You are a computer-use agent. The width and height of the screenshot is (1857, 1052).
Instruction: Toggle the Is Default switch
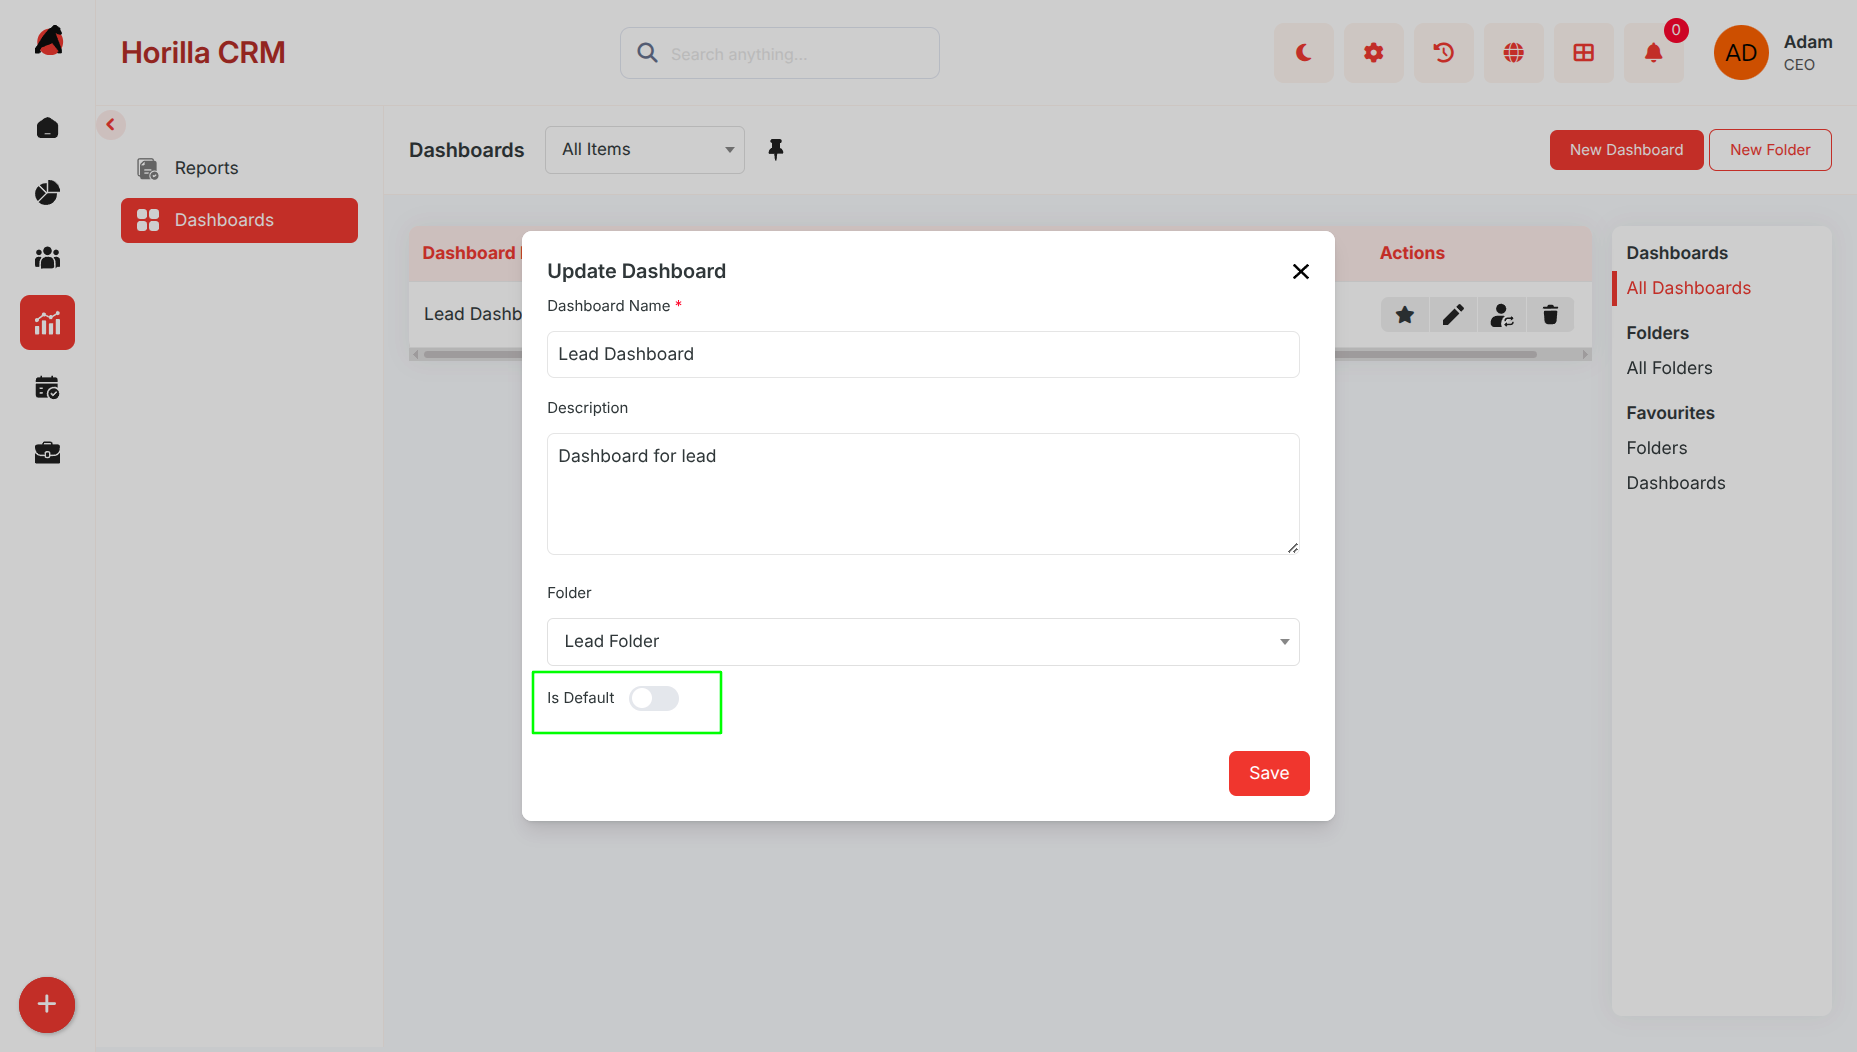[654, 698]
